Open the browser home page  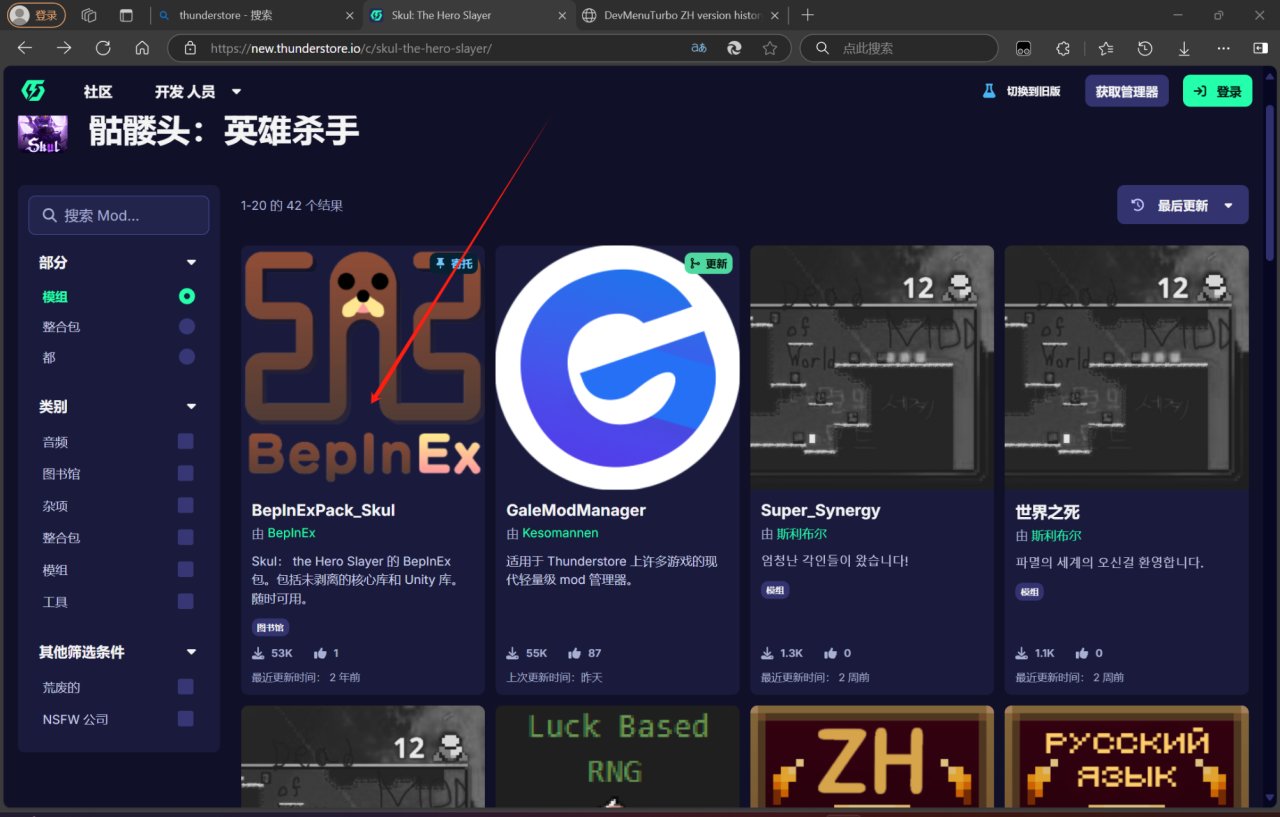(142, 48)
